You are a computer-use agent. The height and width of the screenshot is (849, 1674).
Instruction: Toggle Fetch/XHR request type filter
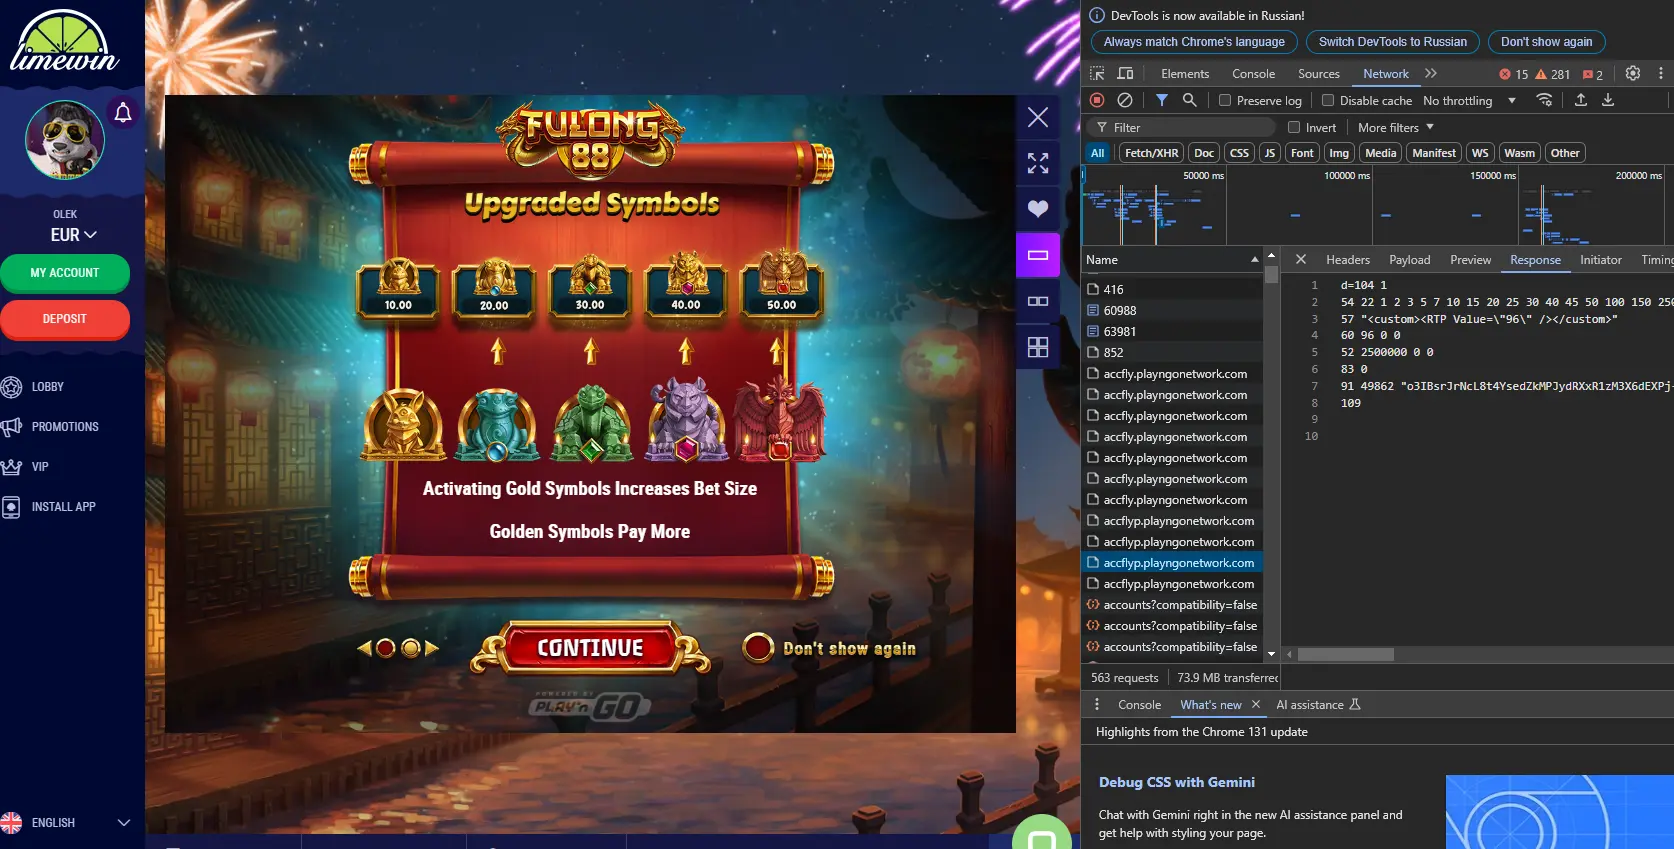(x=1151, y=153)
